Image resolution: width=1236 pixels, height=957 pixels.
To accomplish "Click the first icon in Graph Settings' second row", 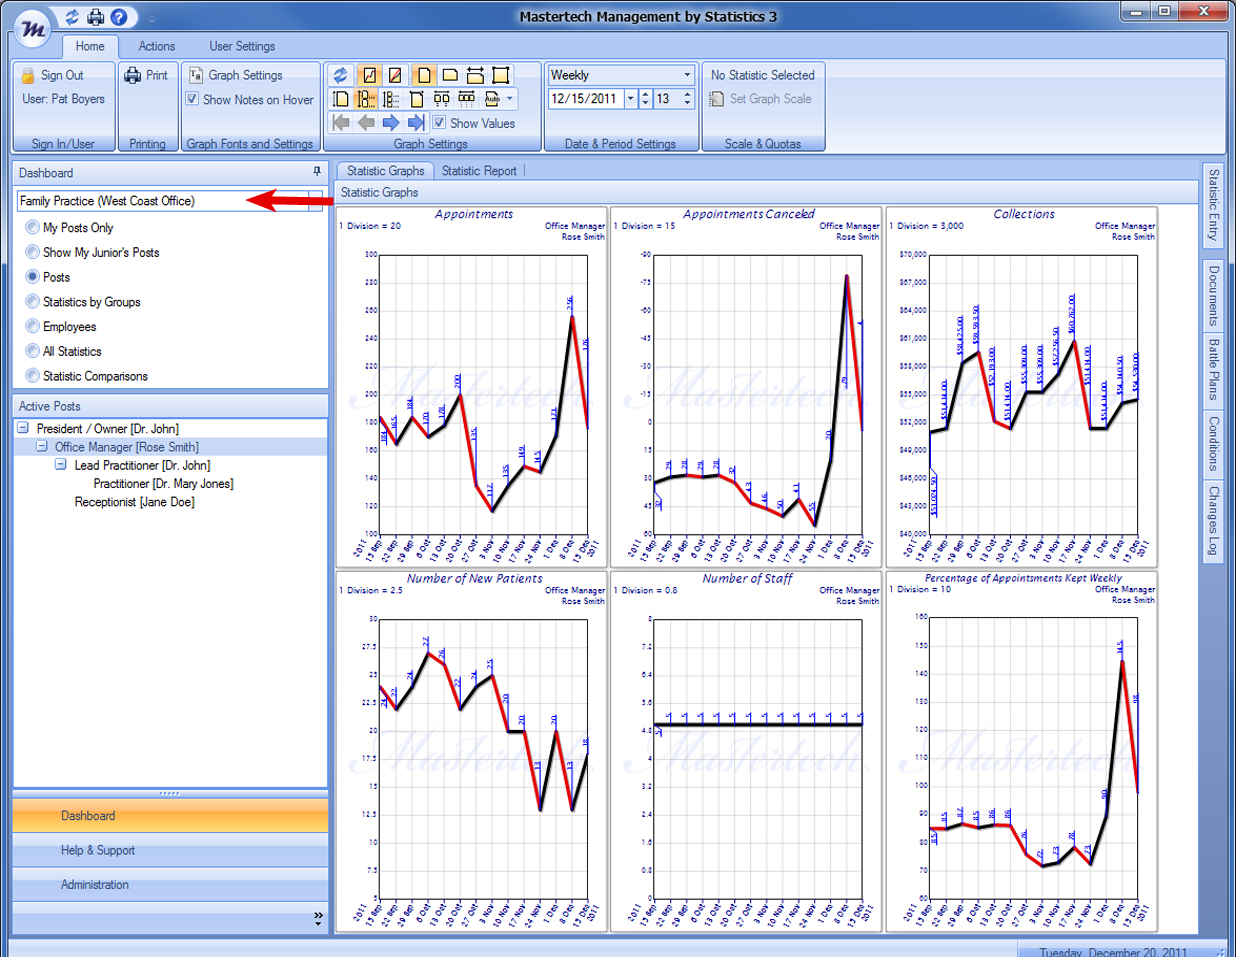I will coord(341,99).
